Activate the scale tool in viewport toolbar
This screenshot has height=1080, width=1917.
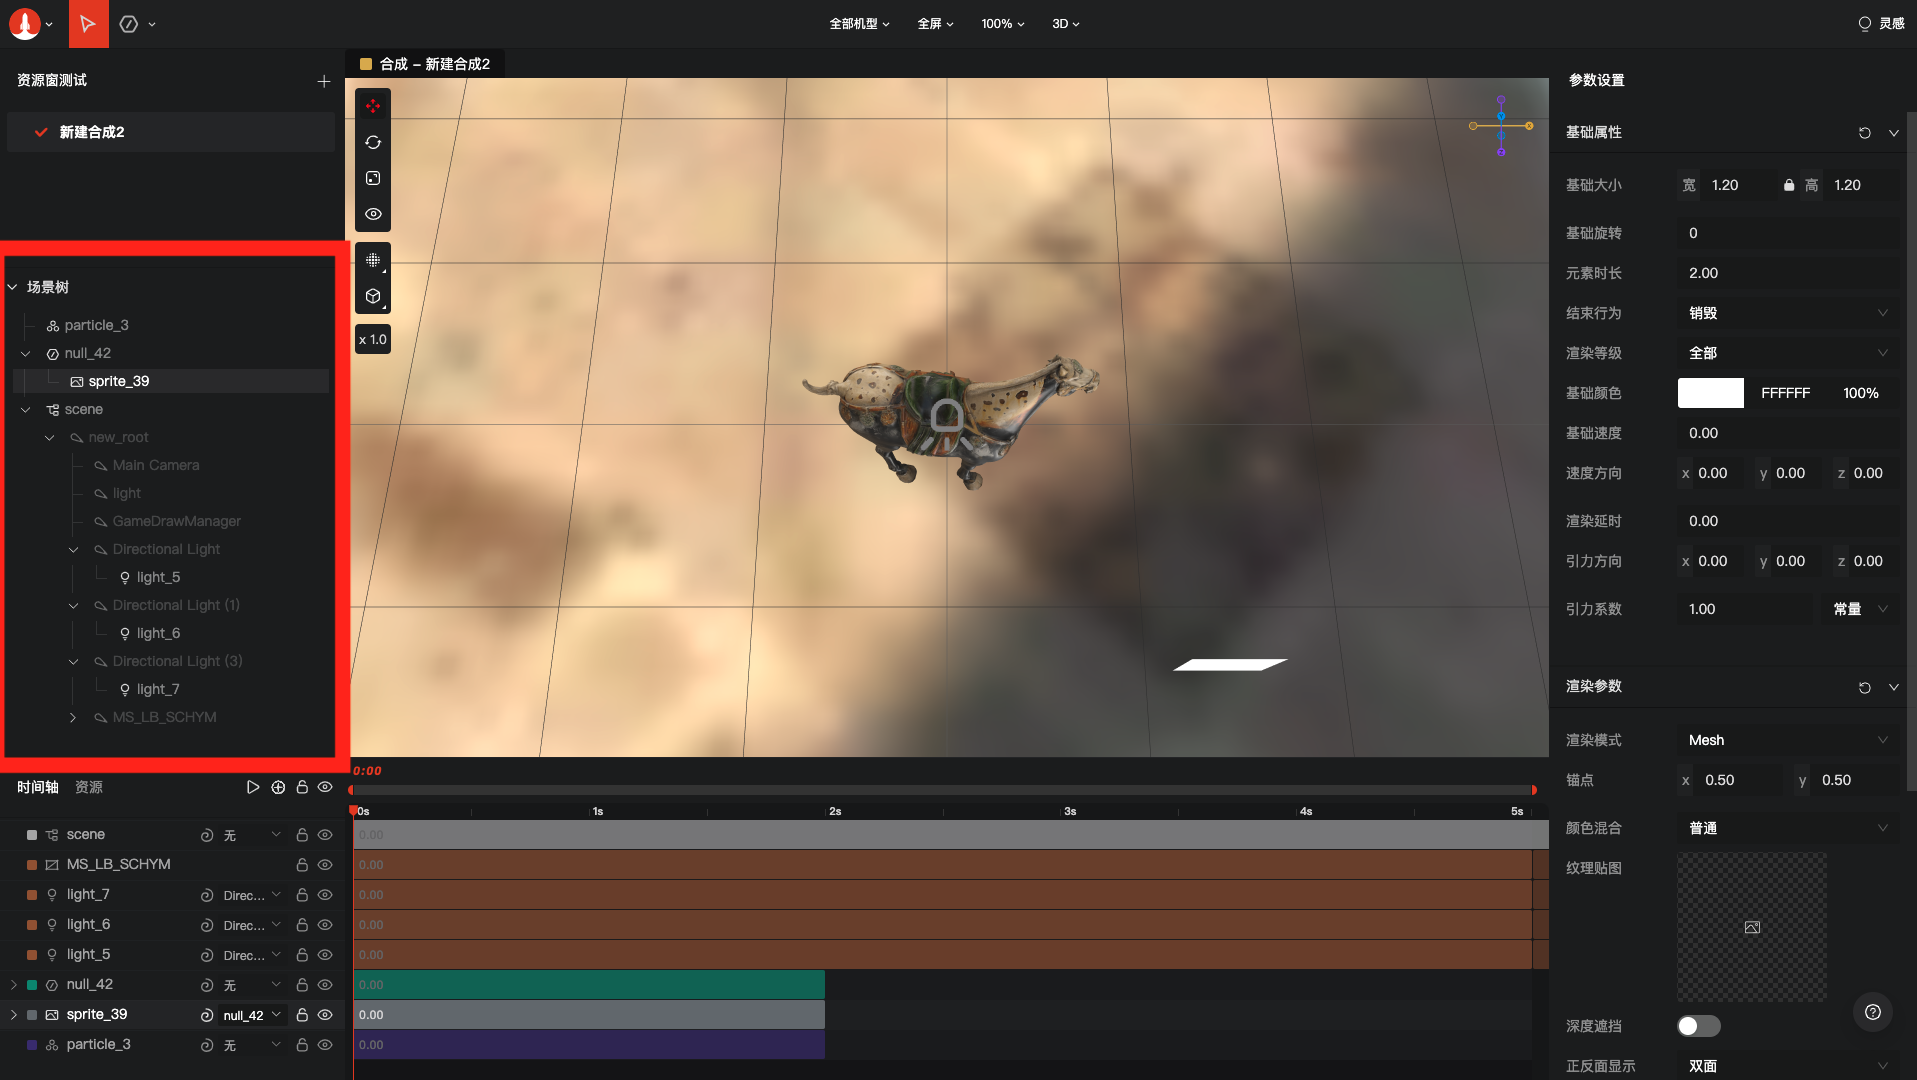coord(373,178)
